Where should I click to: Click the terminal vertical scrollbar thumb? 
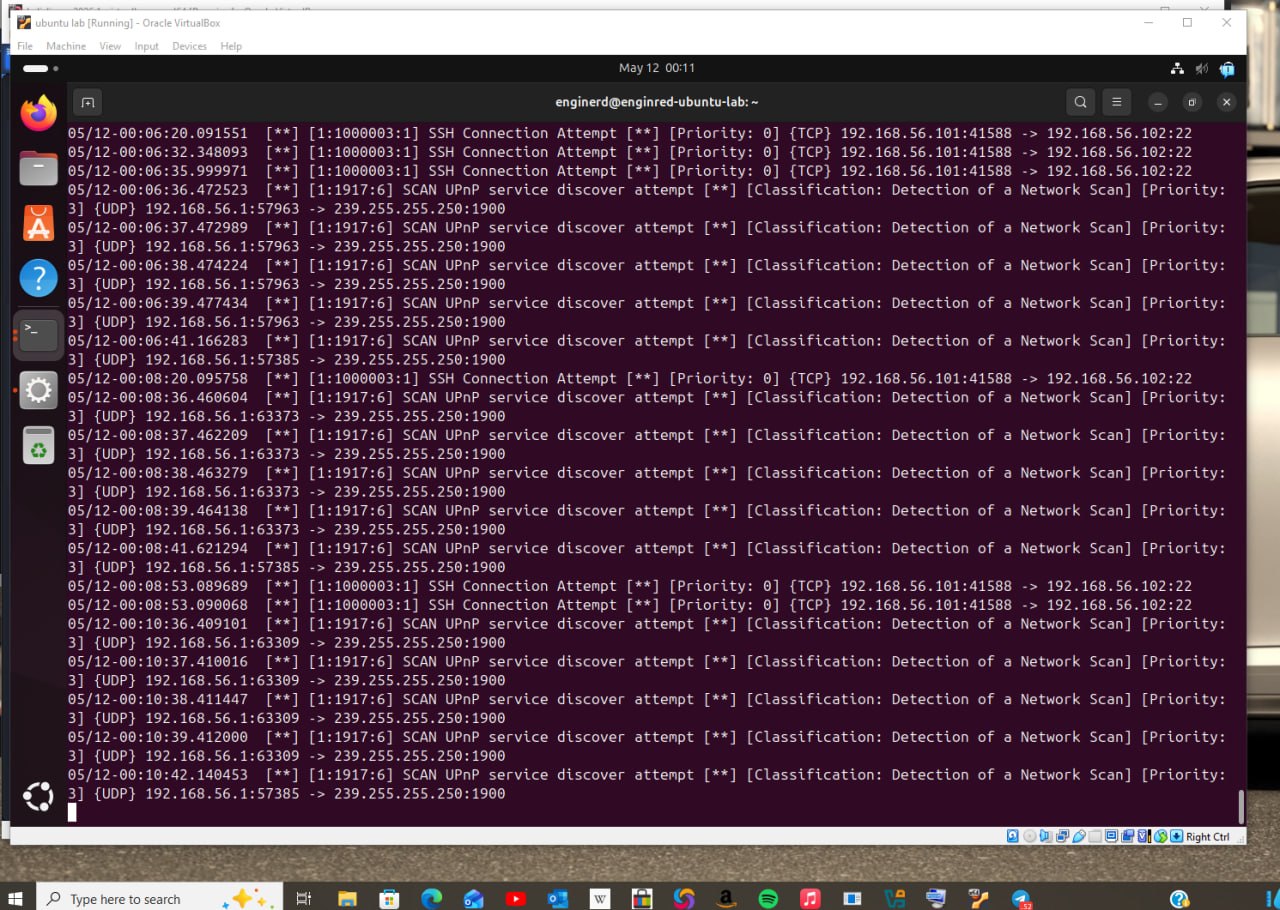tap(1241, 806)
